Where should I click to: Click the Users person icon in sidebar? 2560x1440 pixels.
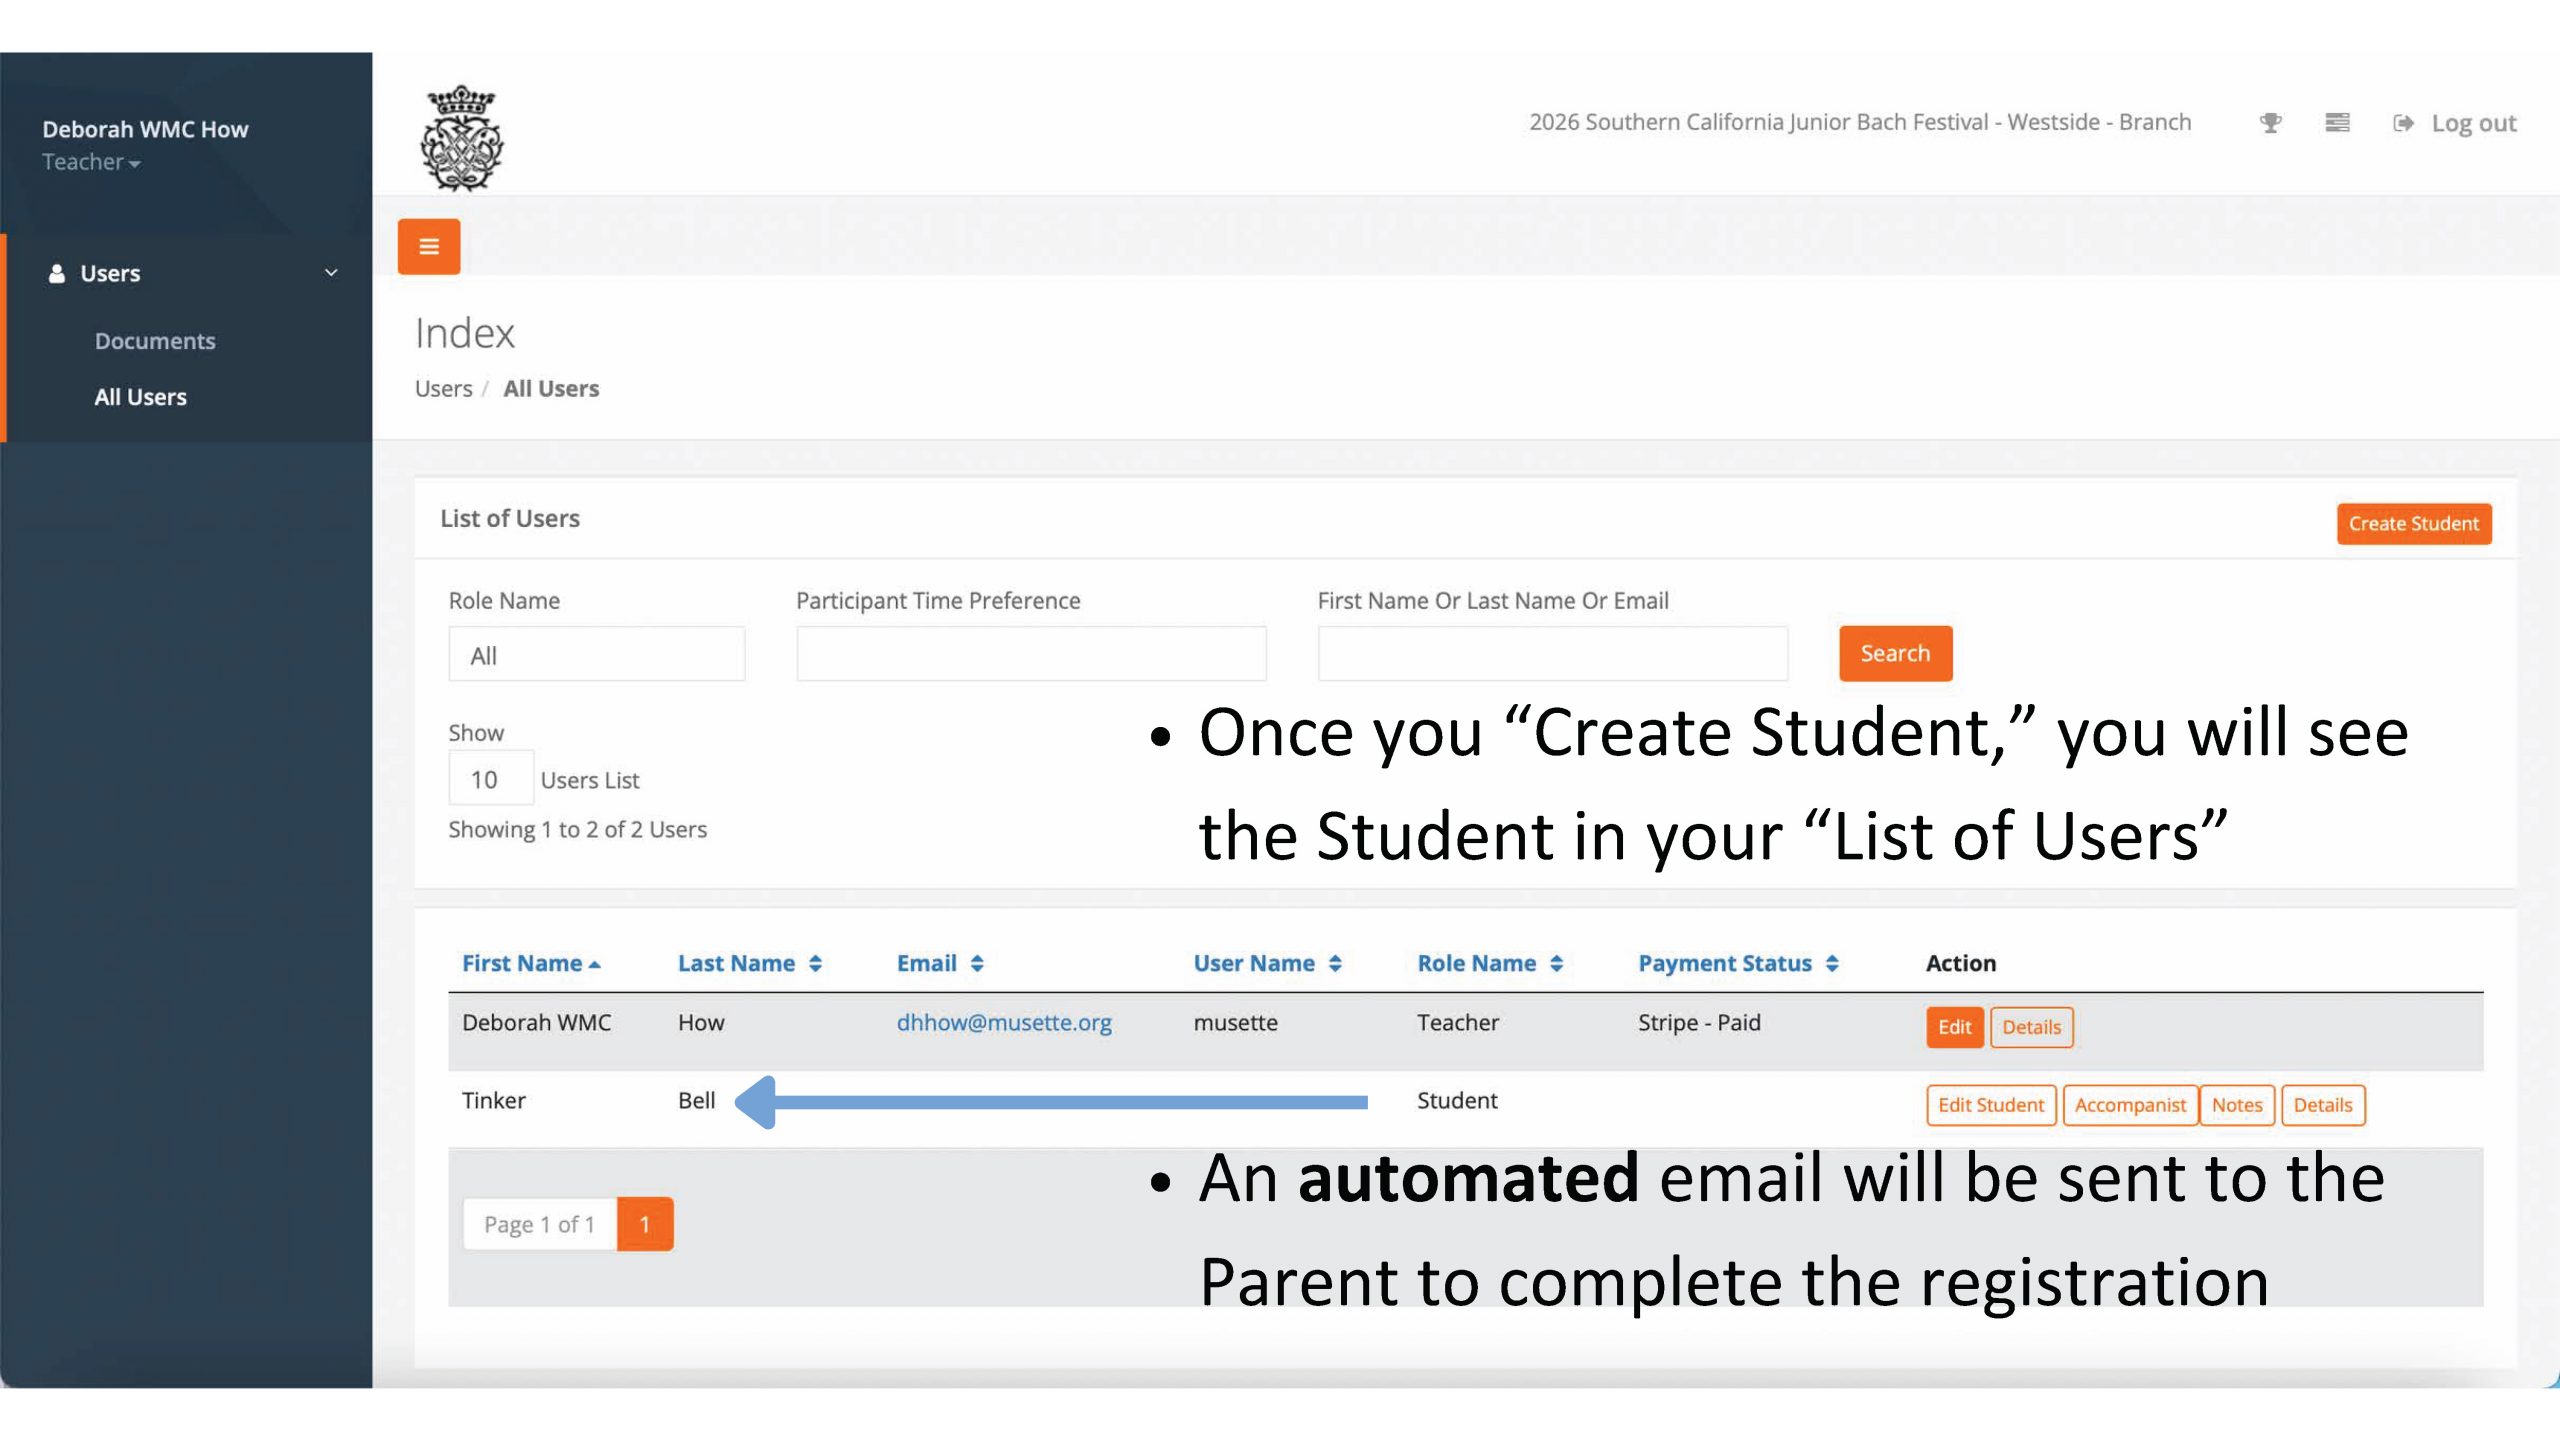pos(57,273)
